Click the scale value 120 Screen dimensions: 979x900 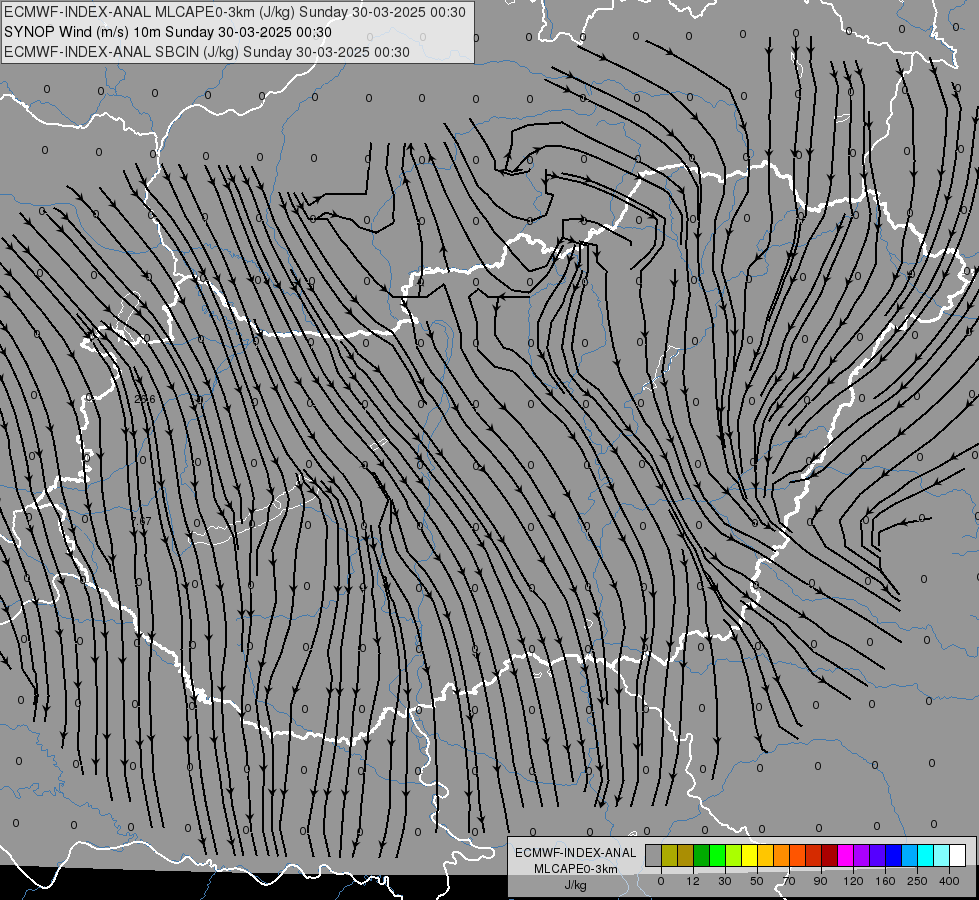pyautogui.click(x=854, y=881)
